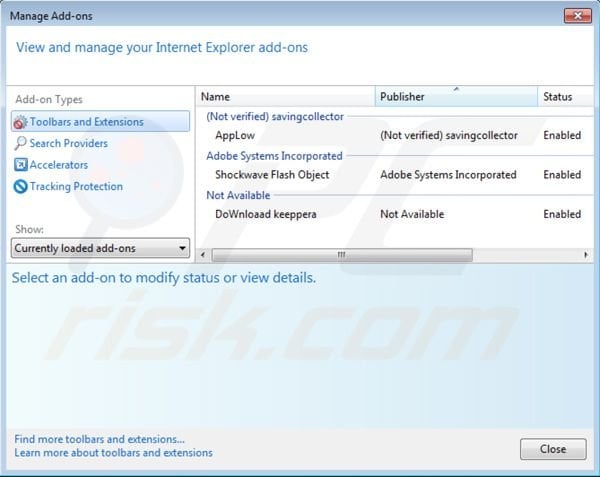This screenshot has height=477, width=600.
Task: Sort list by Status column header
Action: [566, 96]
